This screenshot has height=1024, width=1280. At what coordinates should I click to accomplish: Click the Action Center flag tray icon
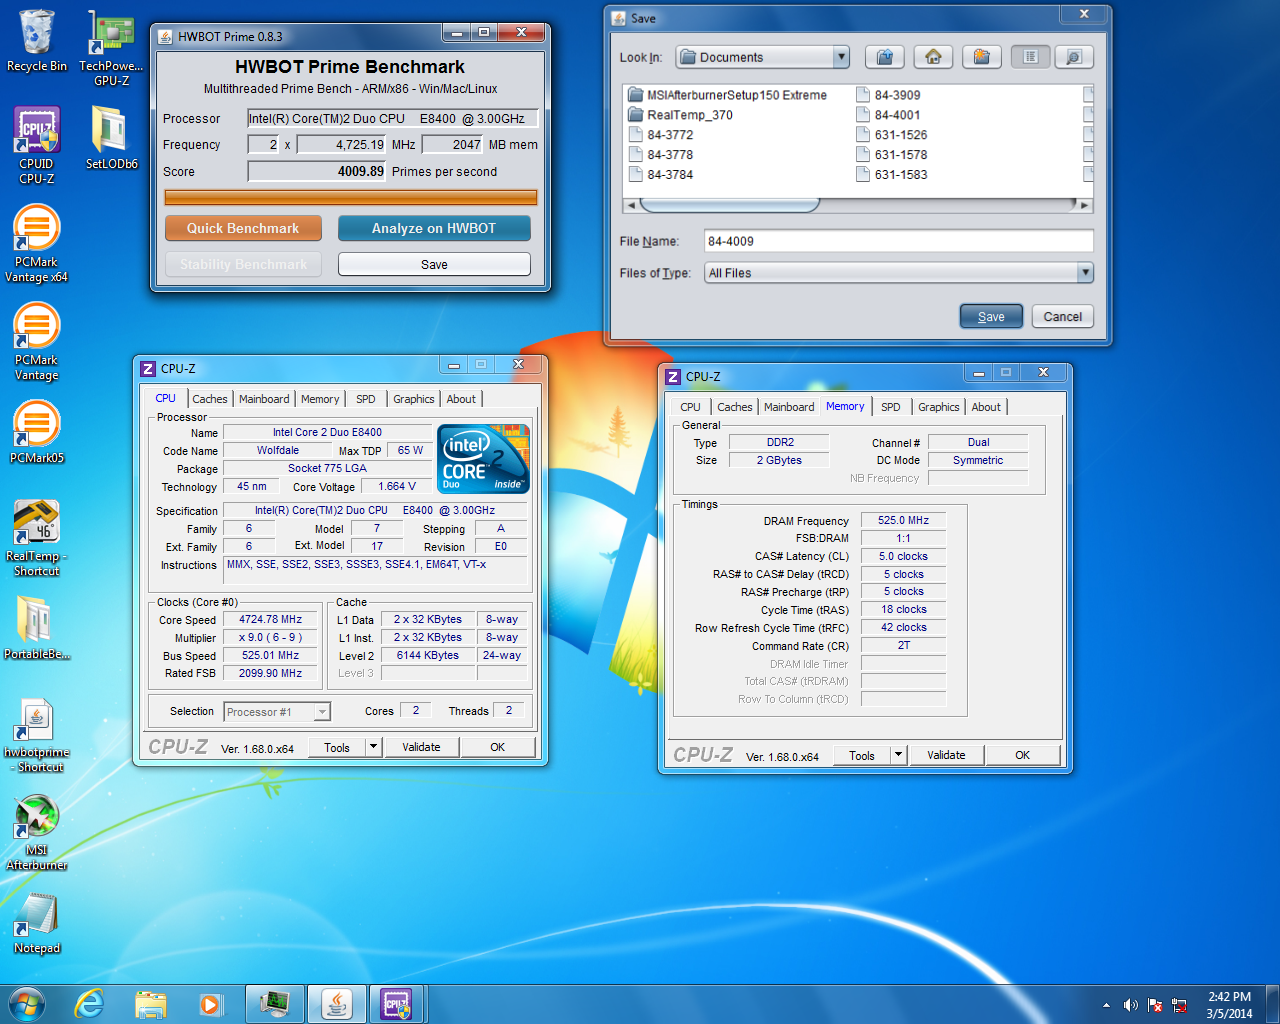pos(1155,1005)
